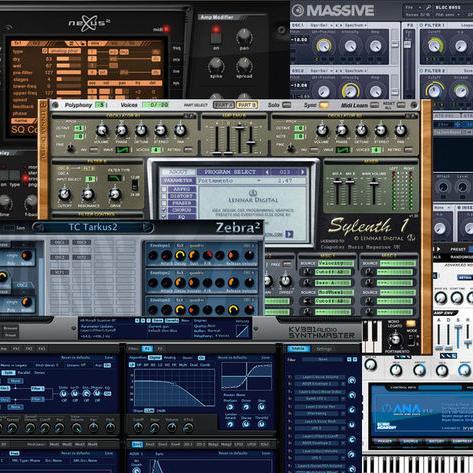Click Envelope1 Sustain knob in Zebra2
The height and width of the screenshot is (473, 473).
[193, 256]
